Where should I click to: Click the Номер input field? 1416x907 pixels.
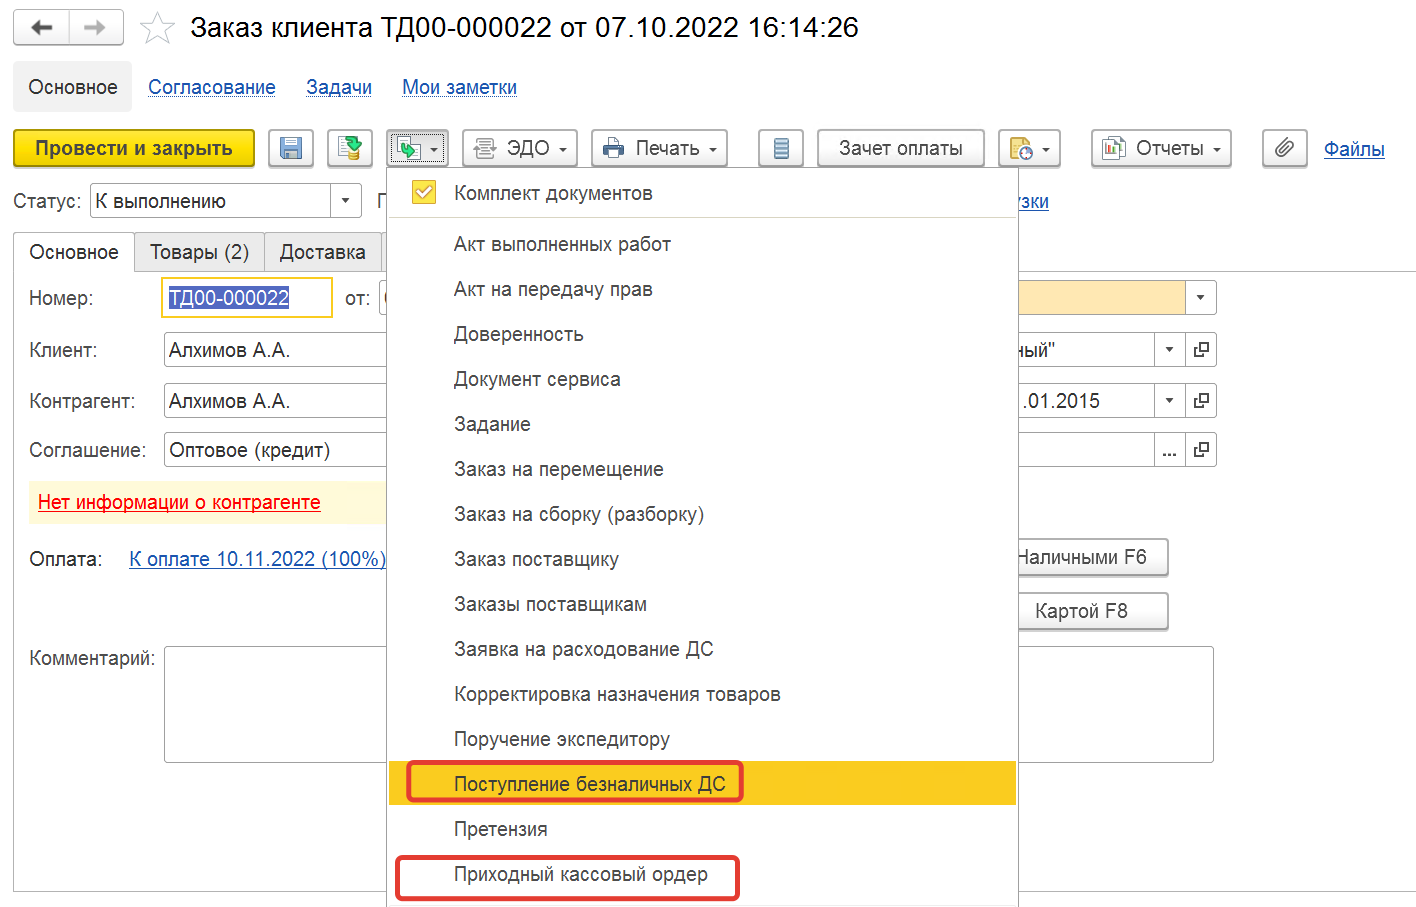click(x=247, y=298)
